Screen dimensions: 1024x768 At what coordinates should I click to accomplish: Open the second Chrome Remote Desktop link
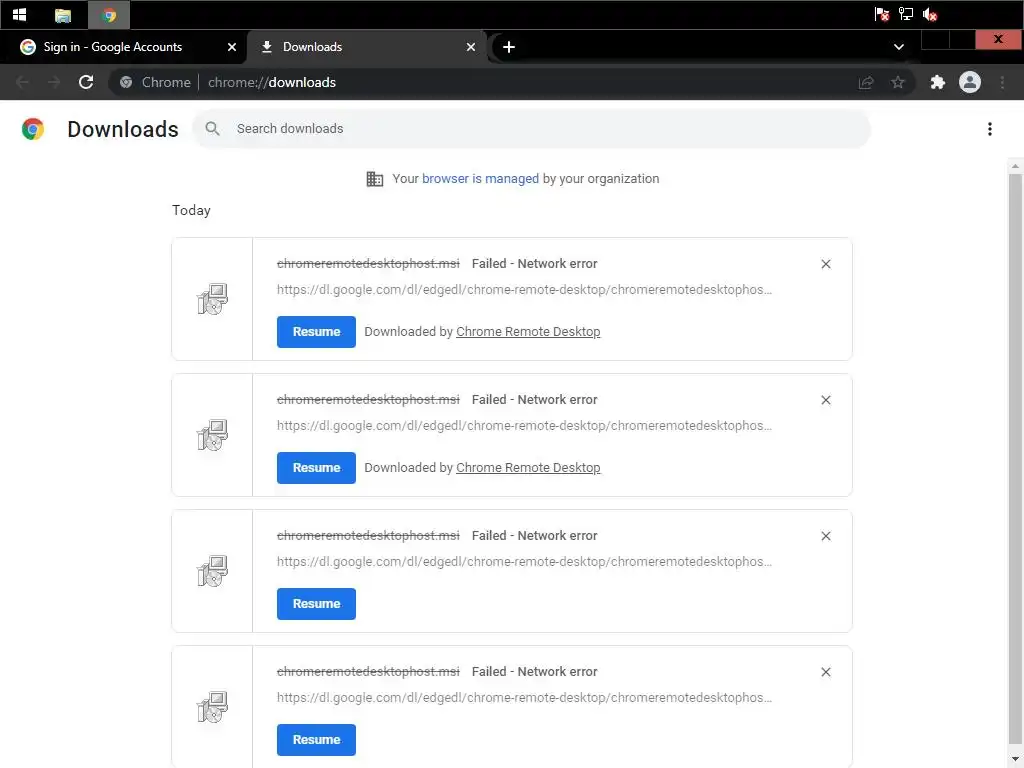(528, 468)
